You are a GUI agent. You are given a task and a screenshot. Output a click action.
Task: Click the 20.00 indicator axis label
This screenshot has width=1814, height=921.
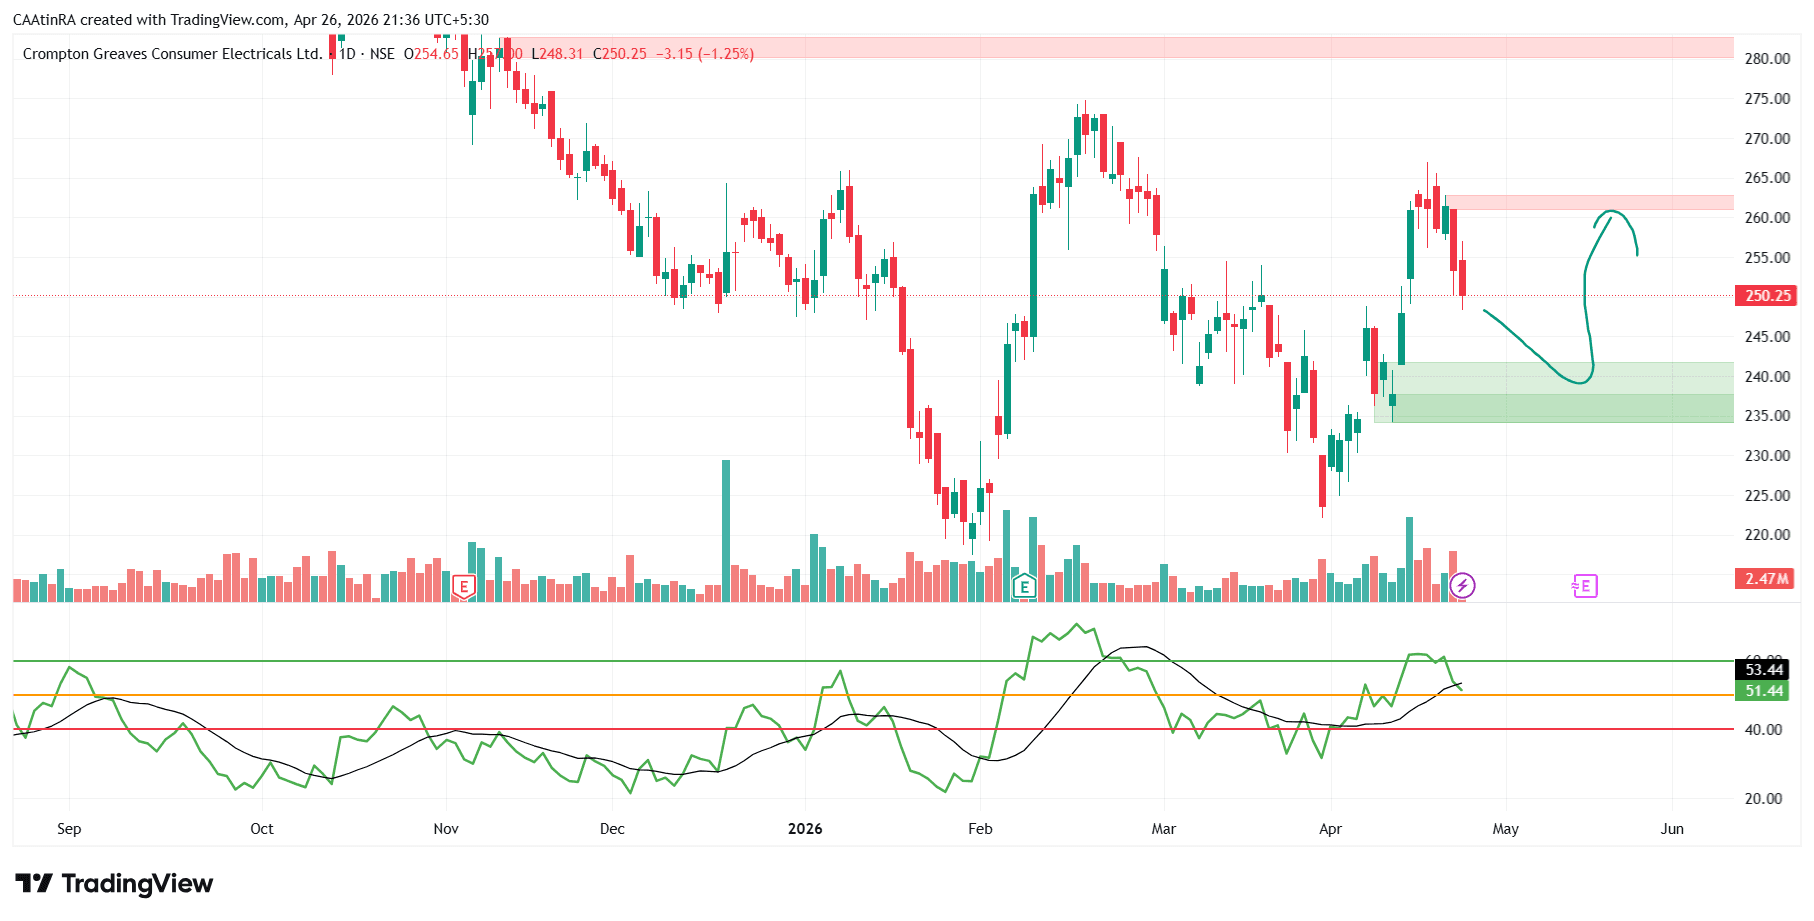click(1763, 799)
